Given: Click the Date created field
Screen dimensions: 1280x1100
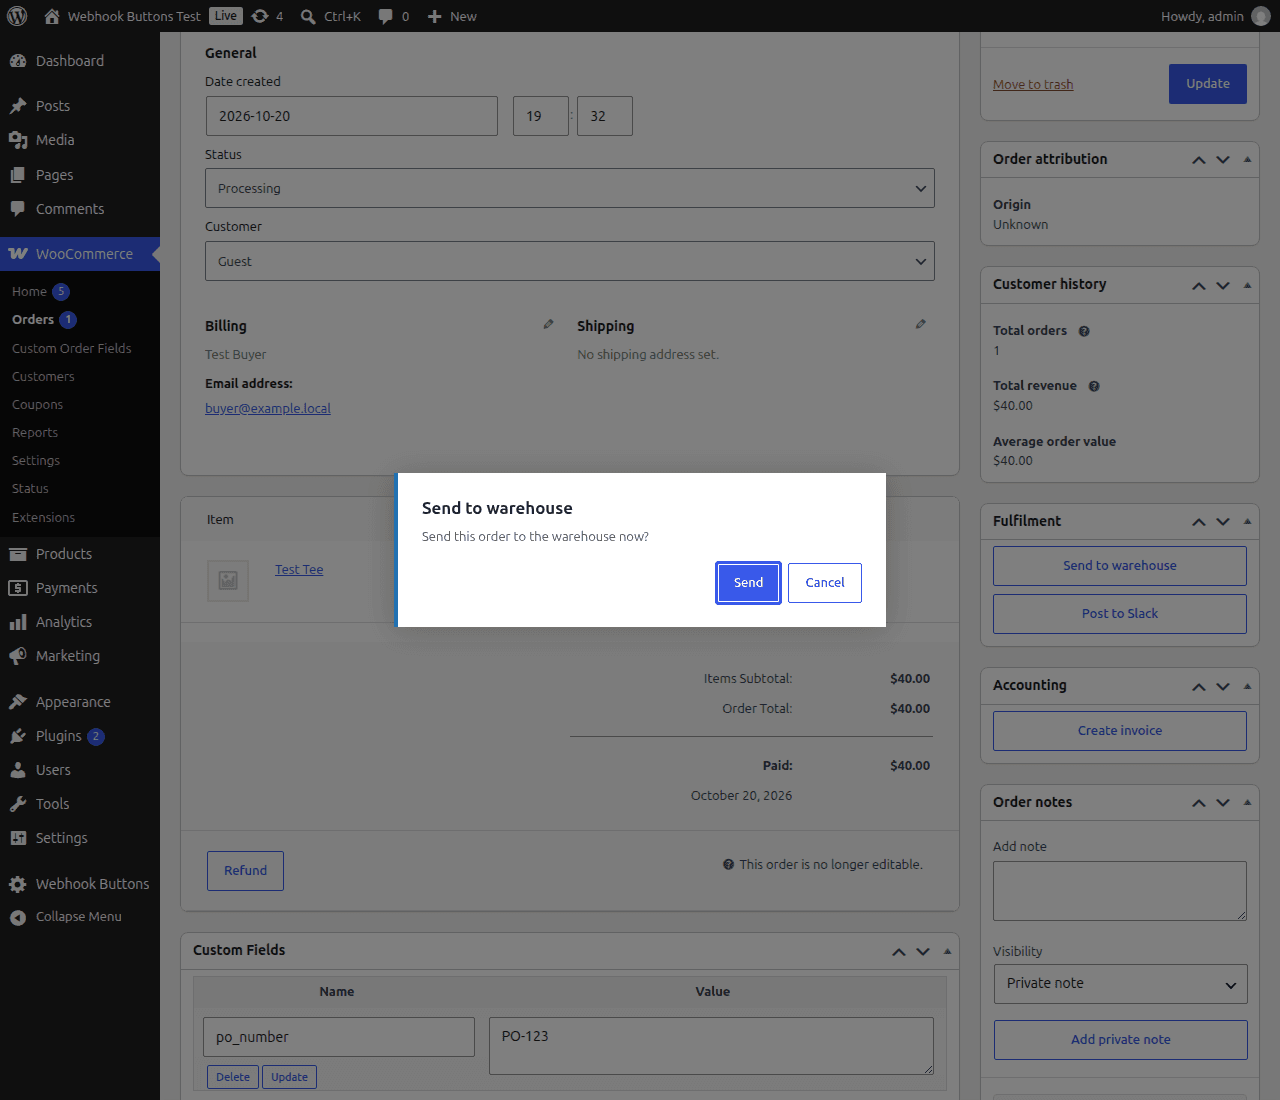Looking at the screenshot, I should tap(352, 116).
